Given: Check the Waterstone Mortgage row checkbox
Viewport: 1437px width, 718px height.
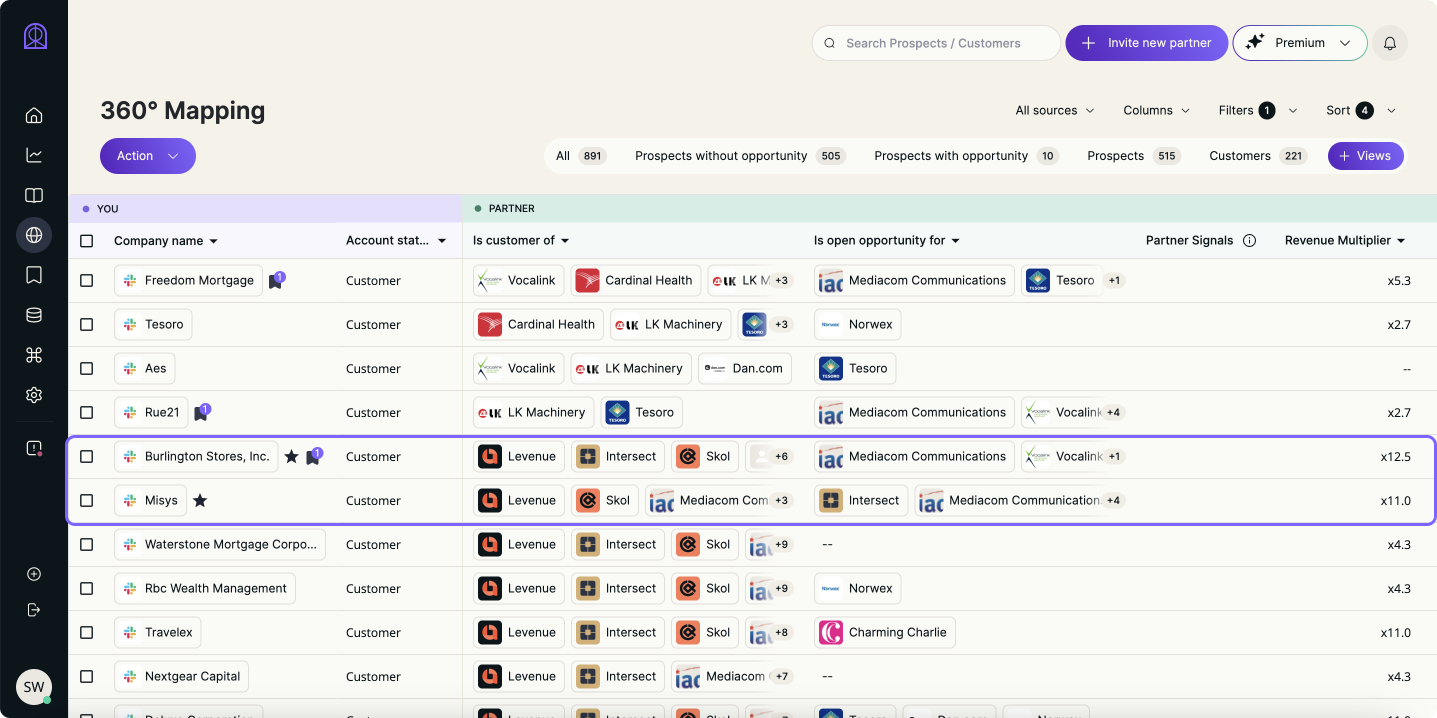Looking at the screenshot, I should click(x=87, y=545).
